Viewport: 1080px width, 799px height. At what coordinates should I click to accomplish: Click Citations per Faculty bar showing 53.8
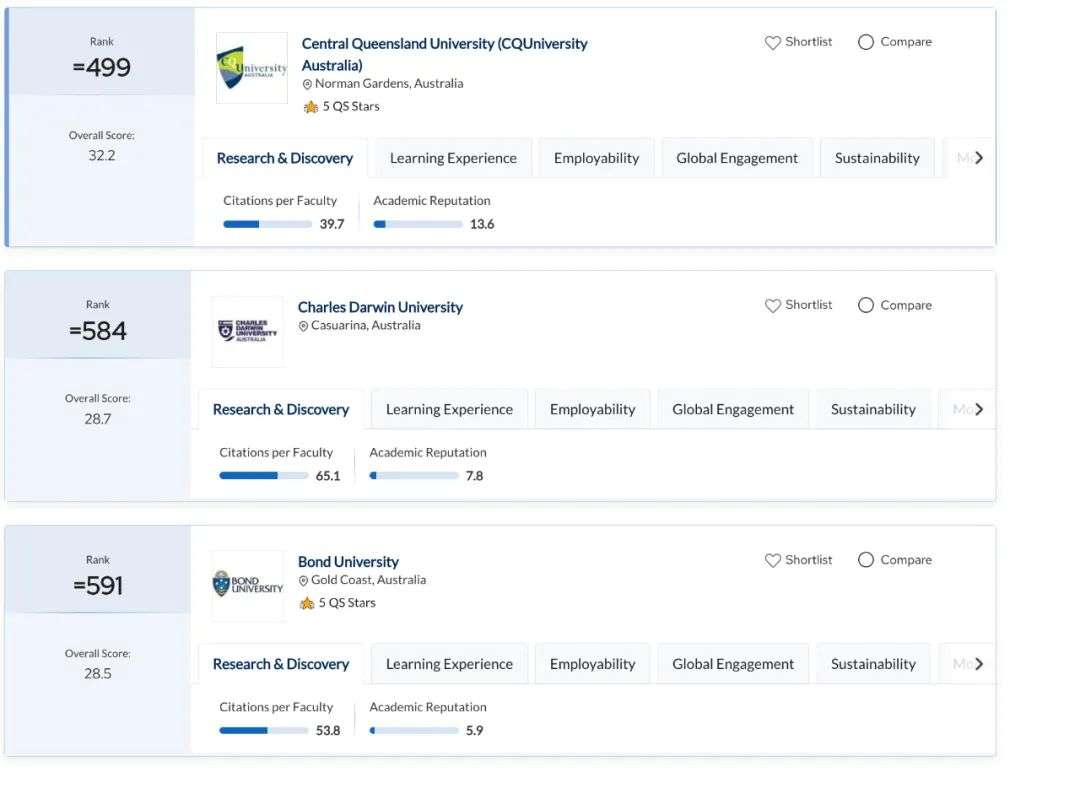click(x=263, y=731)
